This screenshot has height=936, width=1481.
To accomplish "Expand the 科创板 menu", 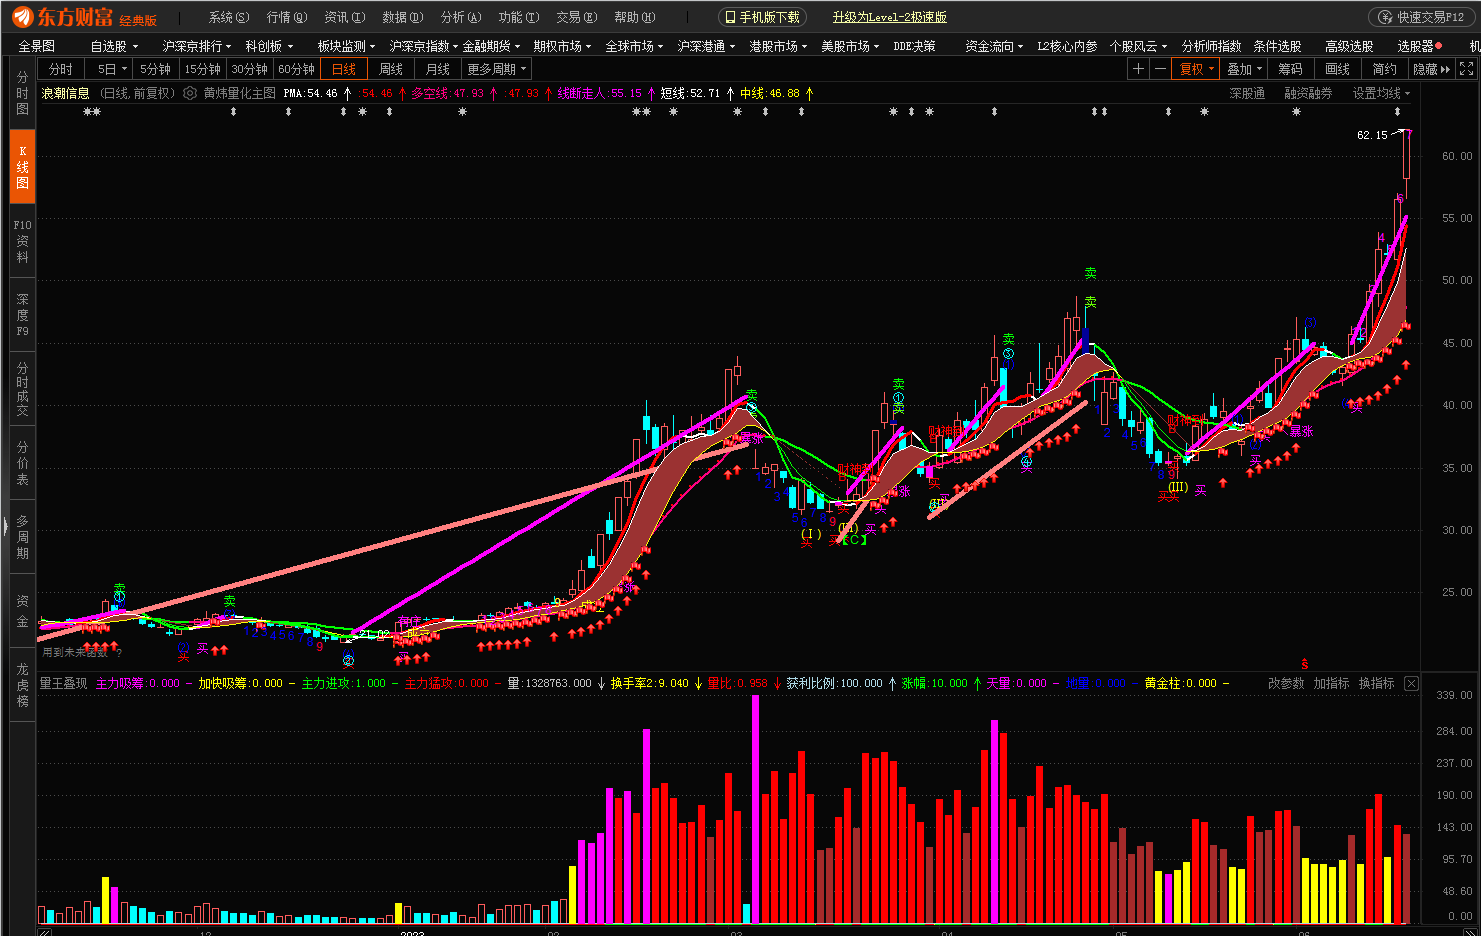I will (x=269, y=46).
